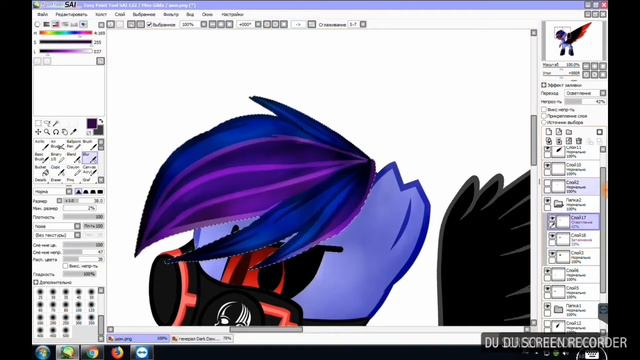Hide the Слой6 layer
Screen dimensions: 640x360
[x=547, y=271]
